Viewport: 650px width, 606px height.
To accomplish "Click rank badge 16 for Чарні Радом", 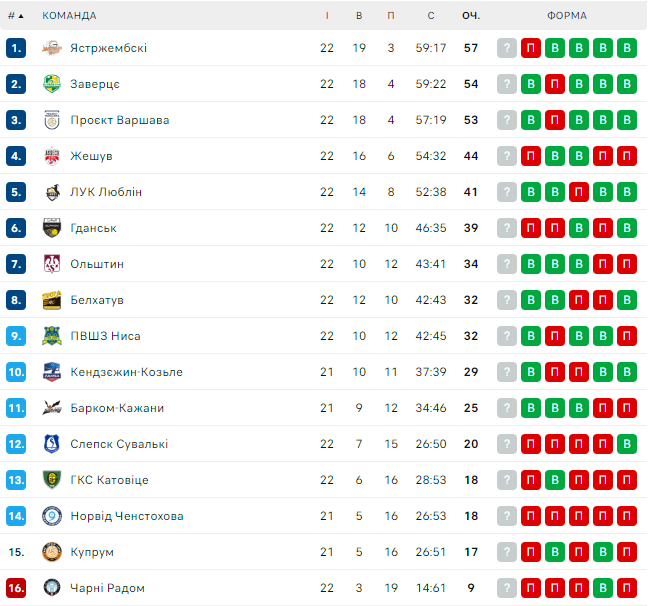I will pyautogui.click(x=15, y=588).
